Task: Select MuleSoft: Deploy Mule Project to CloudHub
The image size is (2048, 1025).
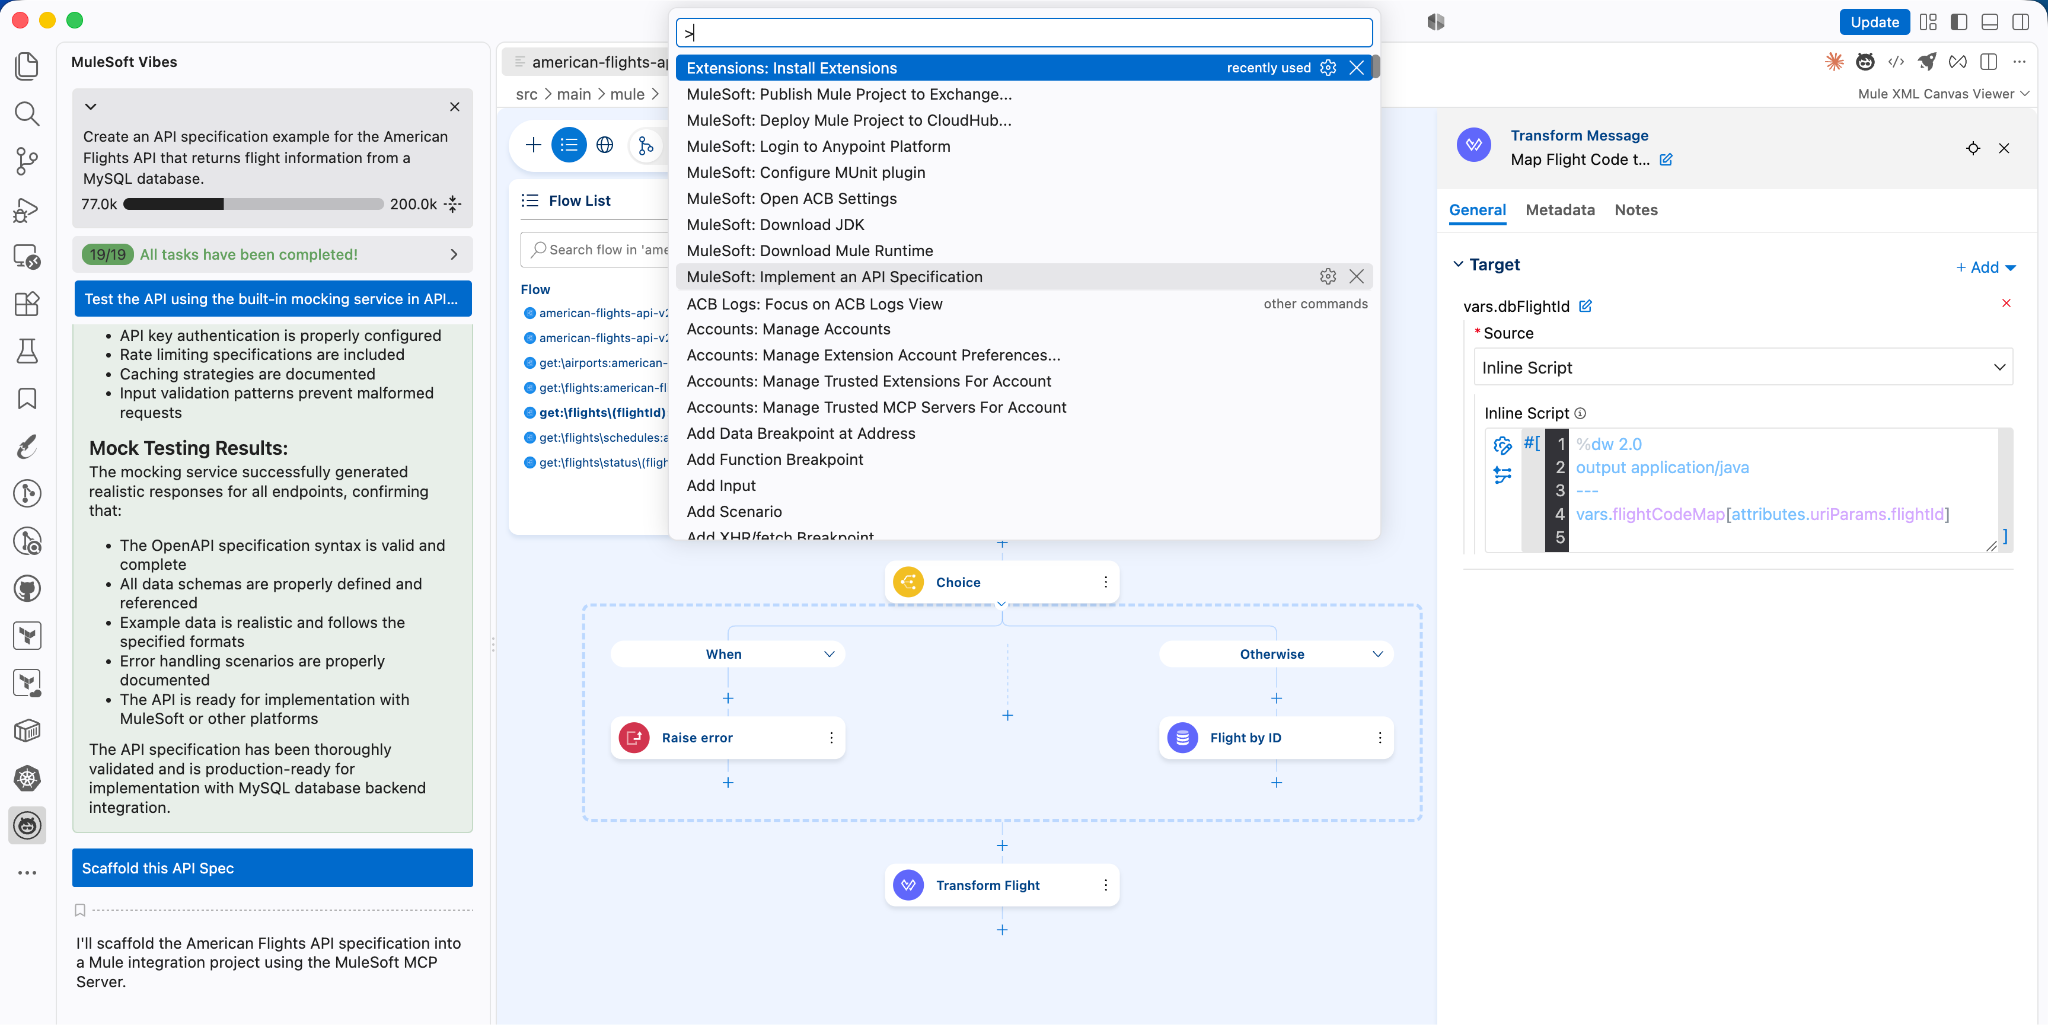Action: click(x=1024, y=120)
